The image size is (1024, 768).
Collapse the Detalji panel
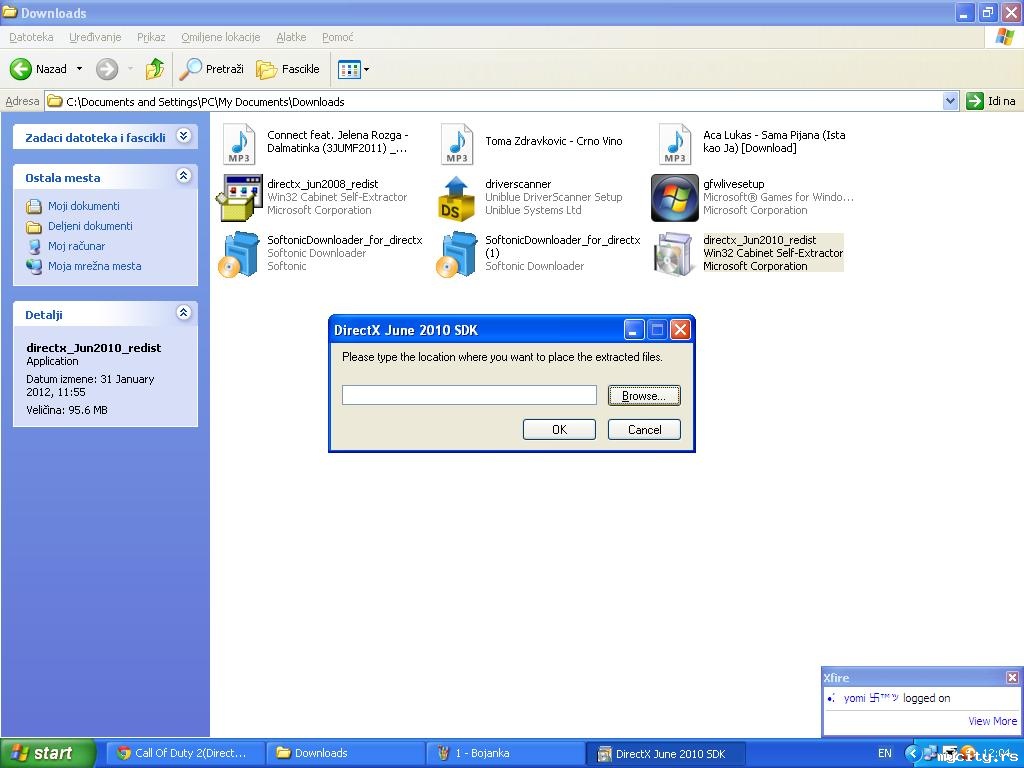click(184, 313)
